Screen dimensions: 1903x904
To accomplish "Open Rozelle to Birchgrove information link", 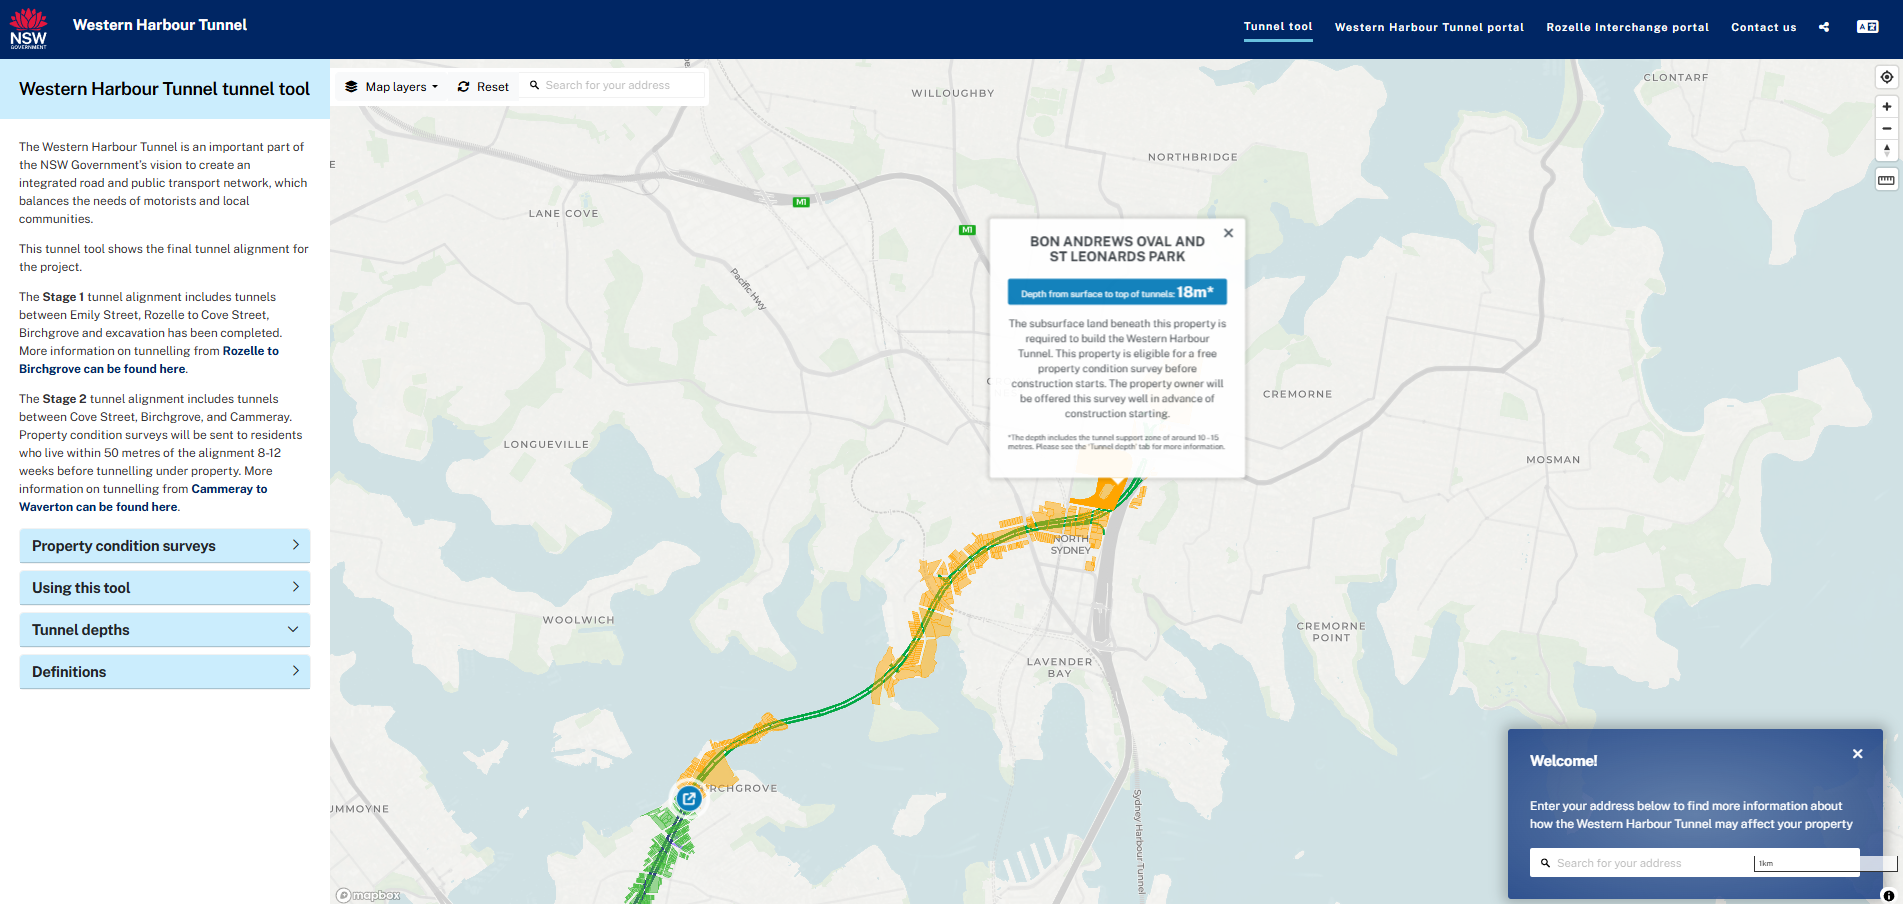I will pyautogui.click(x=149, y=360).
